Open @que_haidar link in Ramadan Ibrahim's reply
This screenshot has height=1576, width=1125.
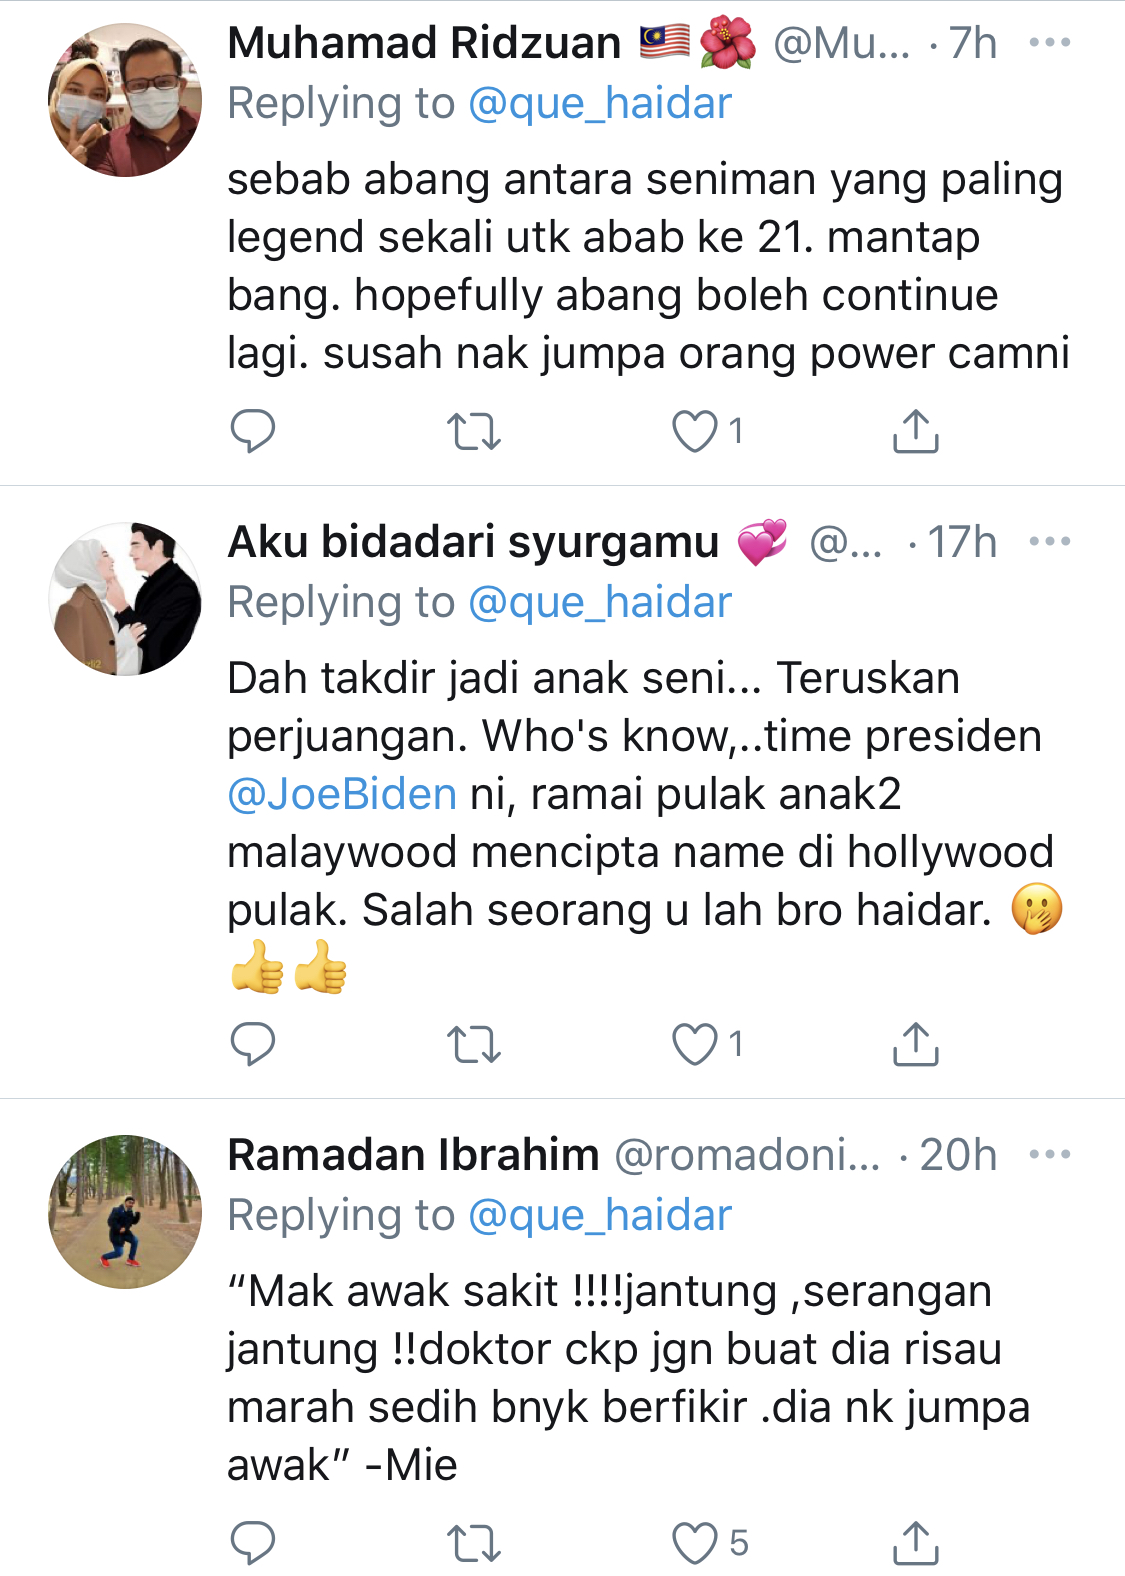599,1215
